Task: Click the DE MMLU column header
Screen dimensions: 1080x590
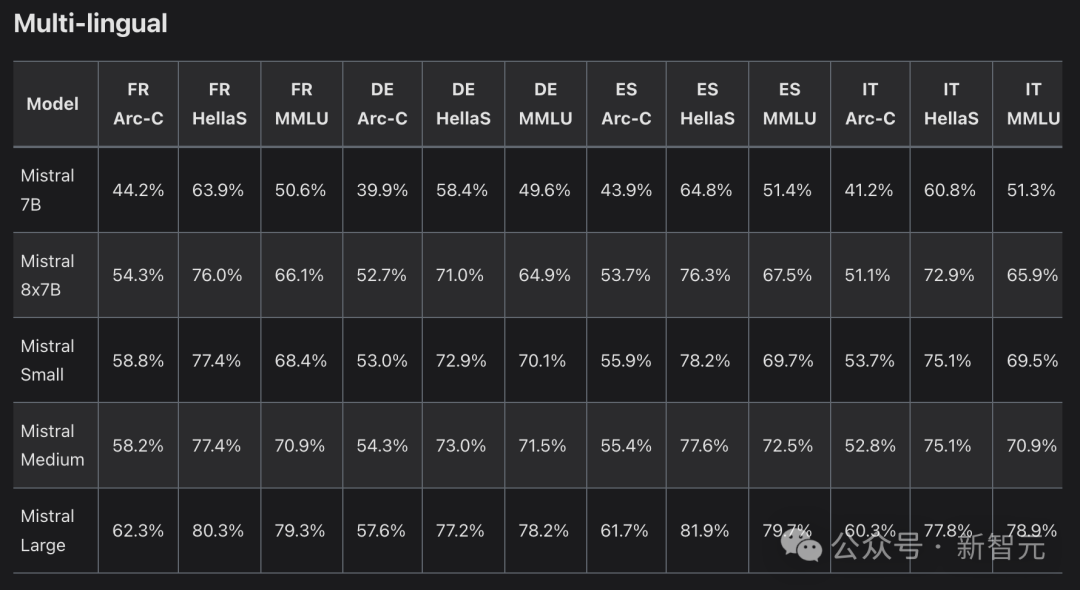Action: coord(545,104)
